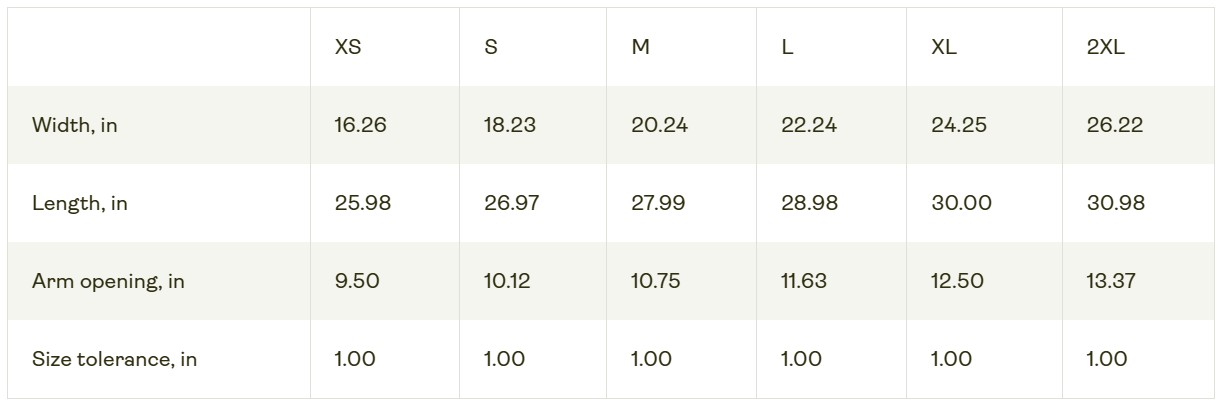Image resolution: width=1226 pixels, height=405 pixels.
Task: Click the 11.63 arm opening value
Action: tap(804, 282)
